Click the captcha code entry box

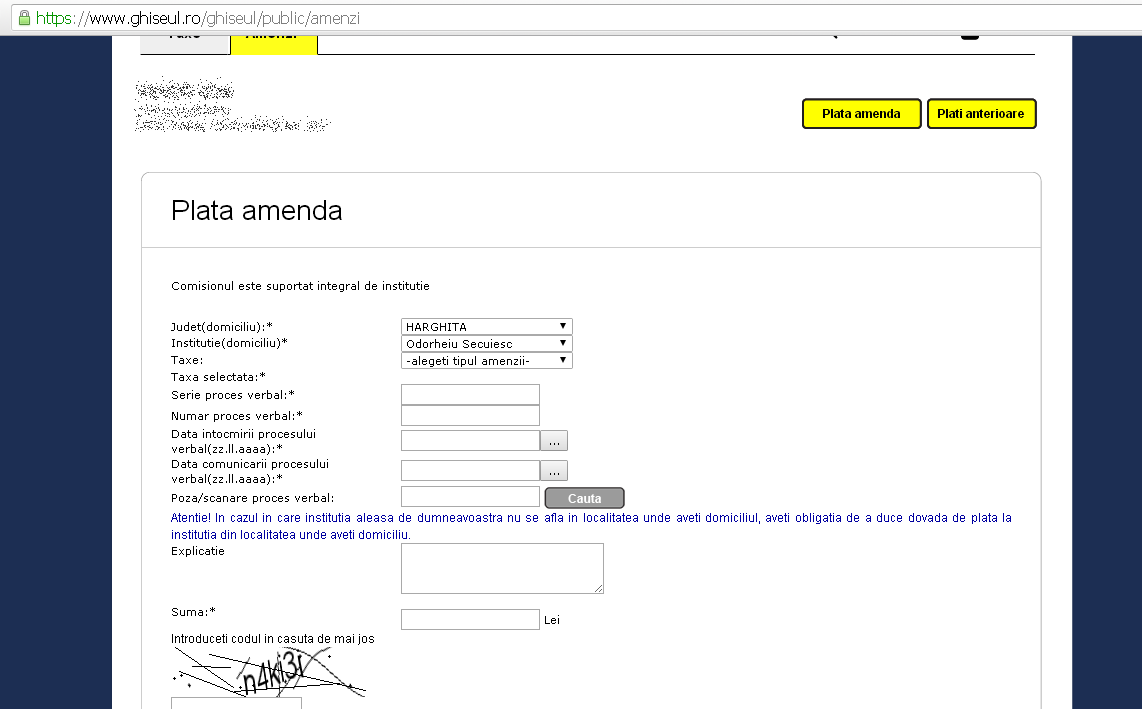pos(236,703)
